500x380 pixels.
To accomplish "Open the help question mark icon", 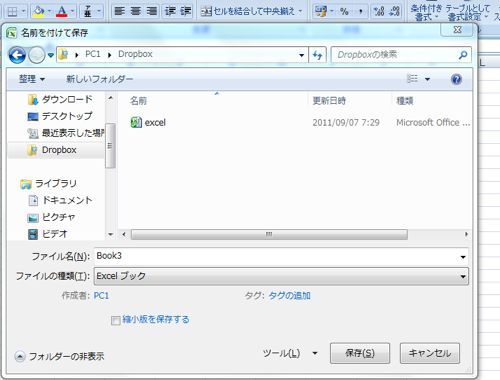I will point(456,79).
